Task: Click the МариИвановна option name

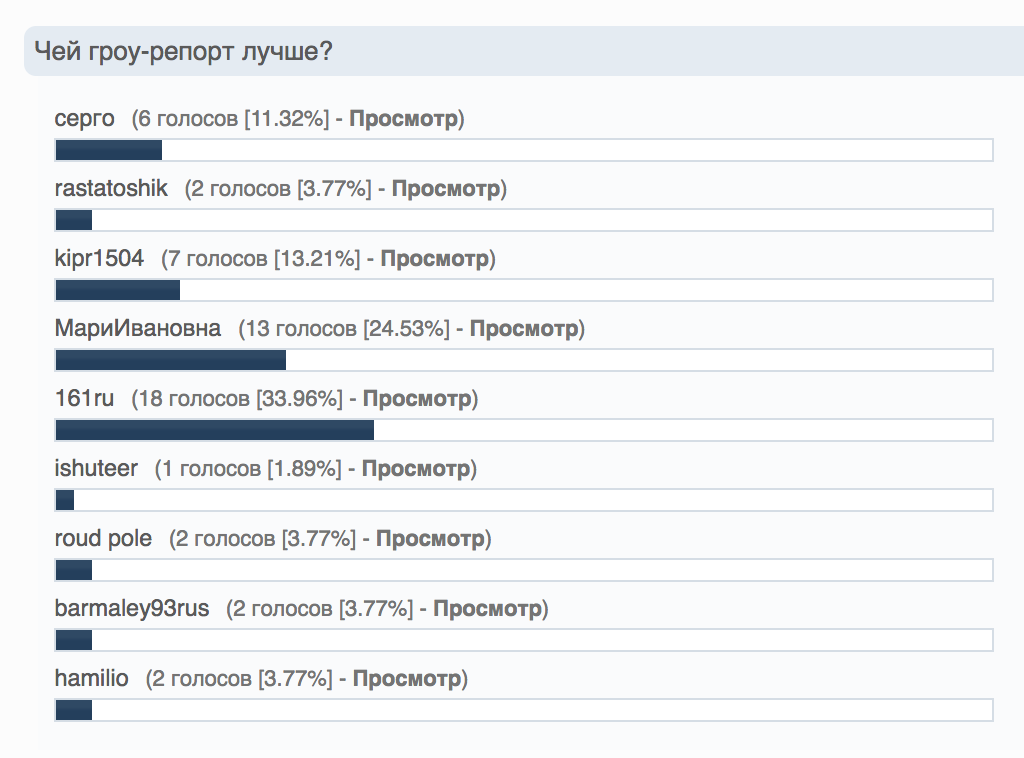Action: pos(138,328)
